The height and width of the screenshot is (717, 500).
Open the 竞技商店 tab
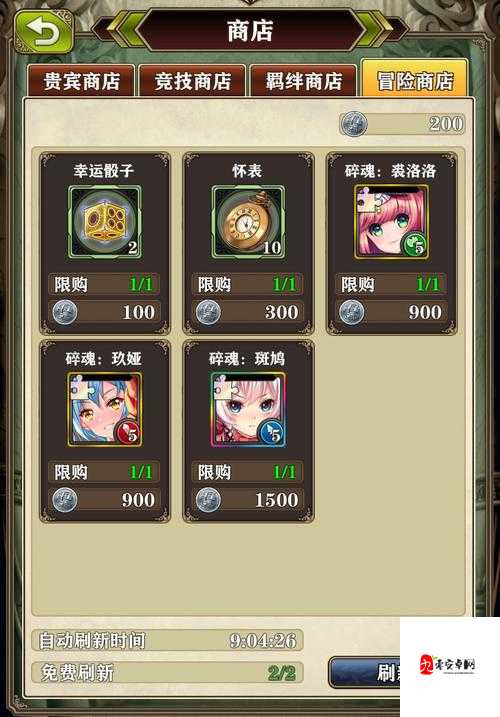click(193, 81)
